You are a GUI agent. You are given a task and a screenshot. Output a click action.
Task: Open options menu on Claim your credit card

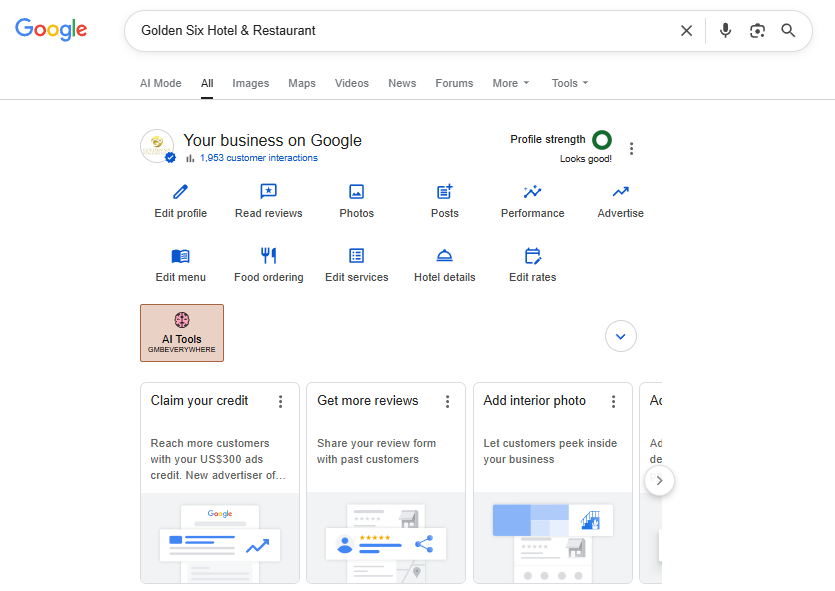280,401
